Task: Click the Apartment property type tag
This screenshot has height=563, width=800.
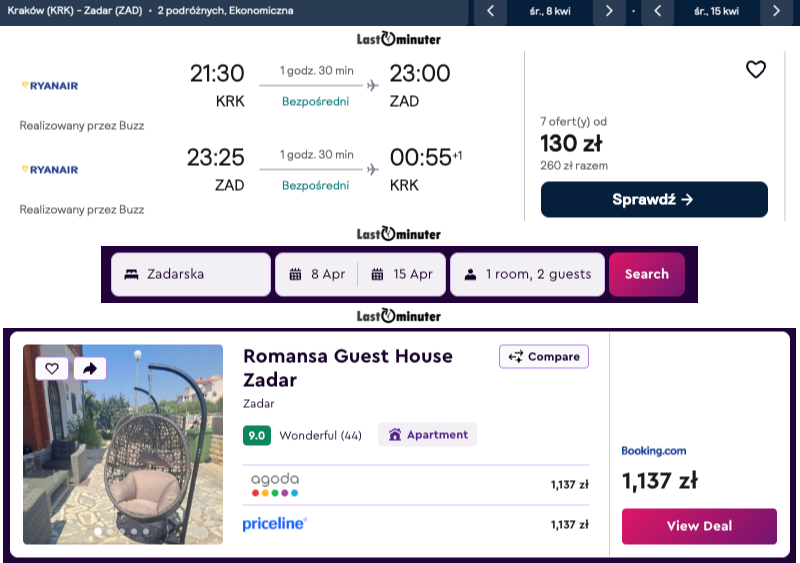Action: pos(427,435)
